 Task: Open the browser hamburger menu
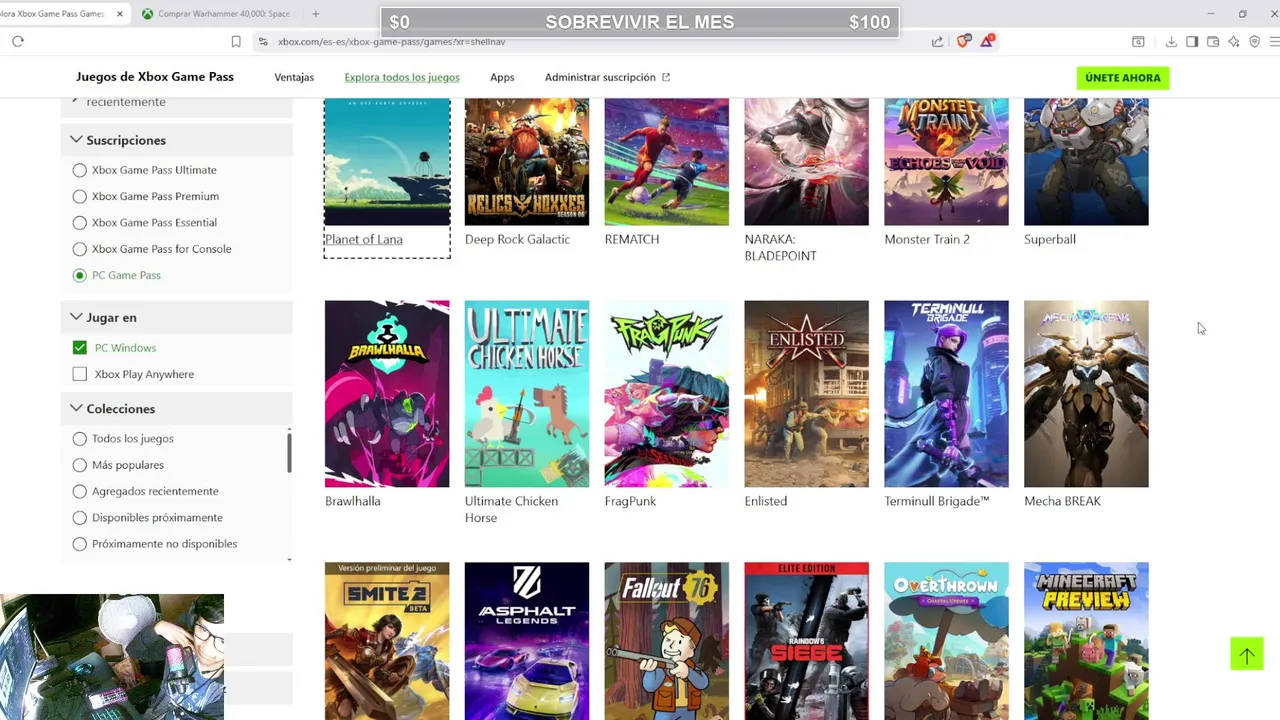1274,41
